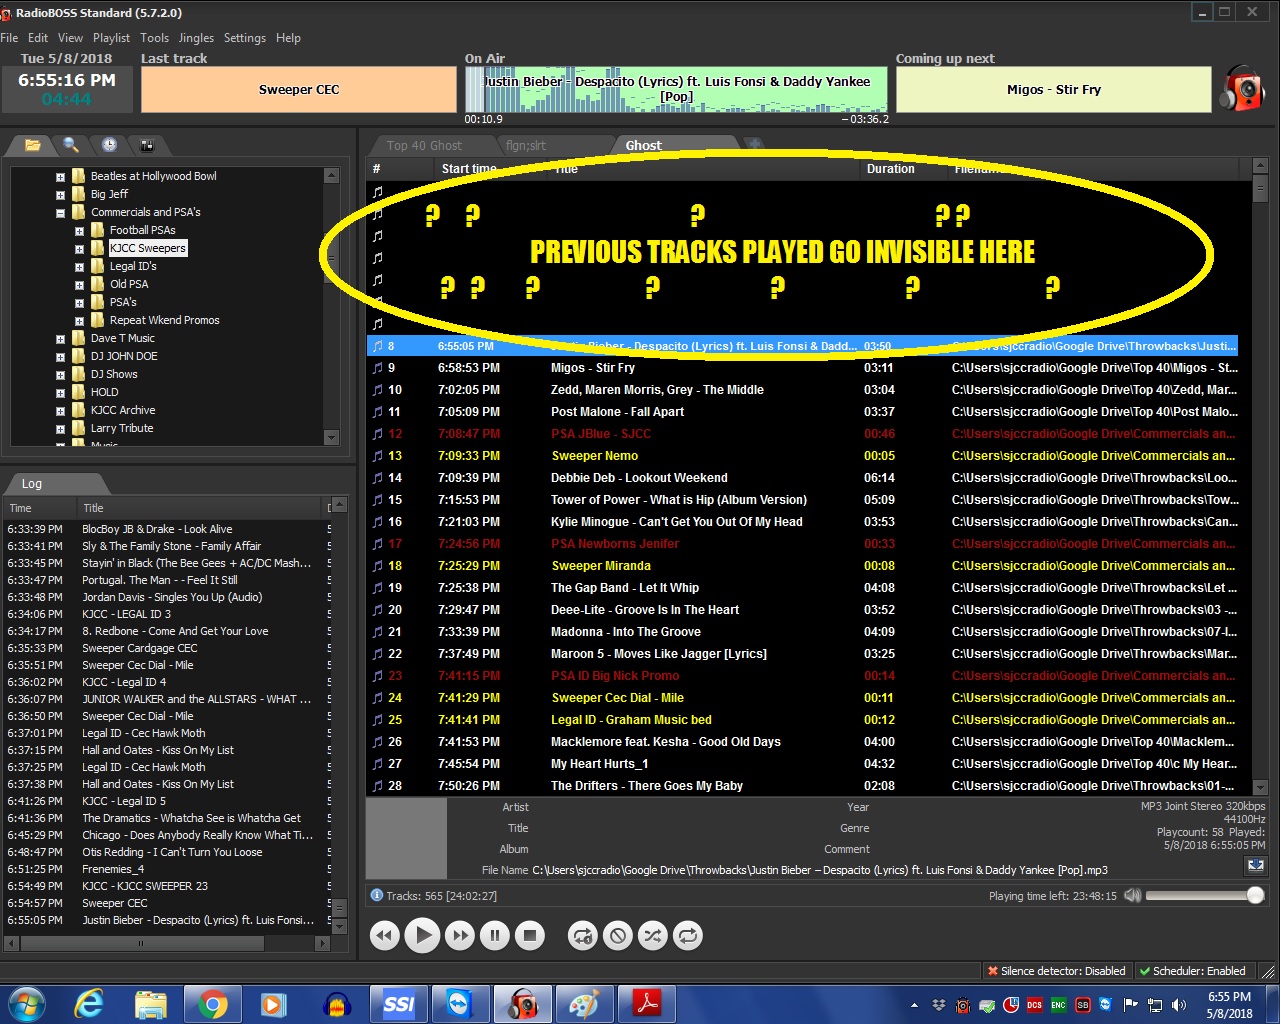Click the Coming up next Migos box
Viewport: 1280px width, 1024px height.
[x=1054, y=90]
